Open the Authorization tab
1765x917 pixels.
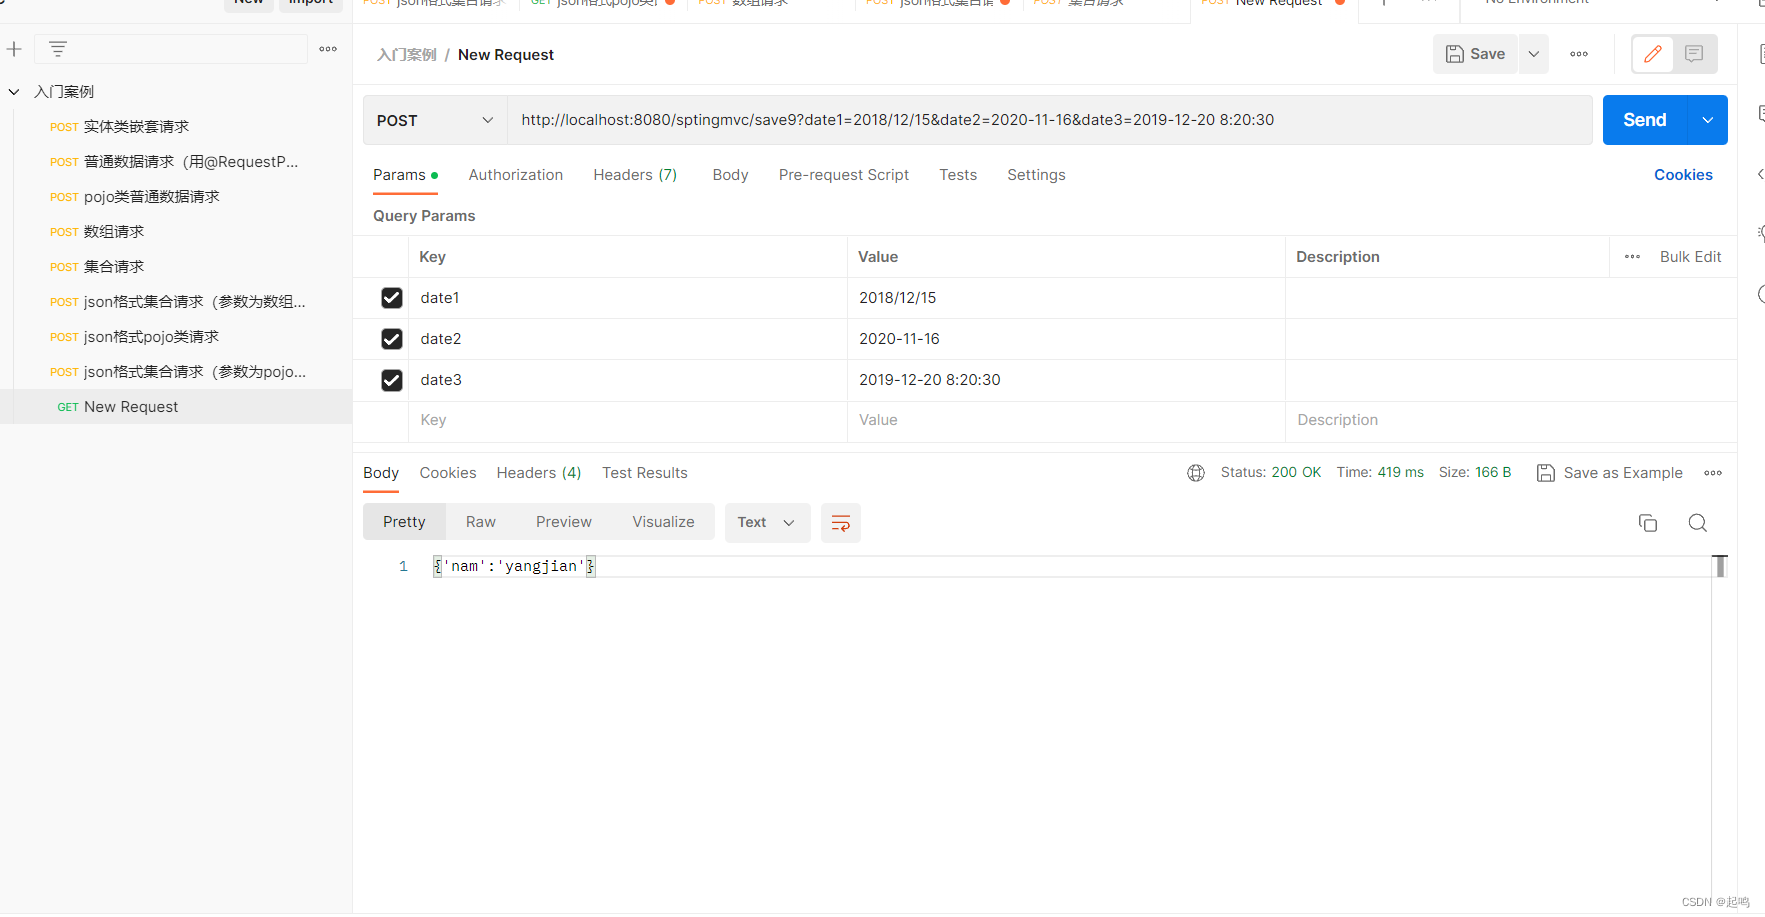click(x=516, y=175)
